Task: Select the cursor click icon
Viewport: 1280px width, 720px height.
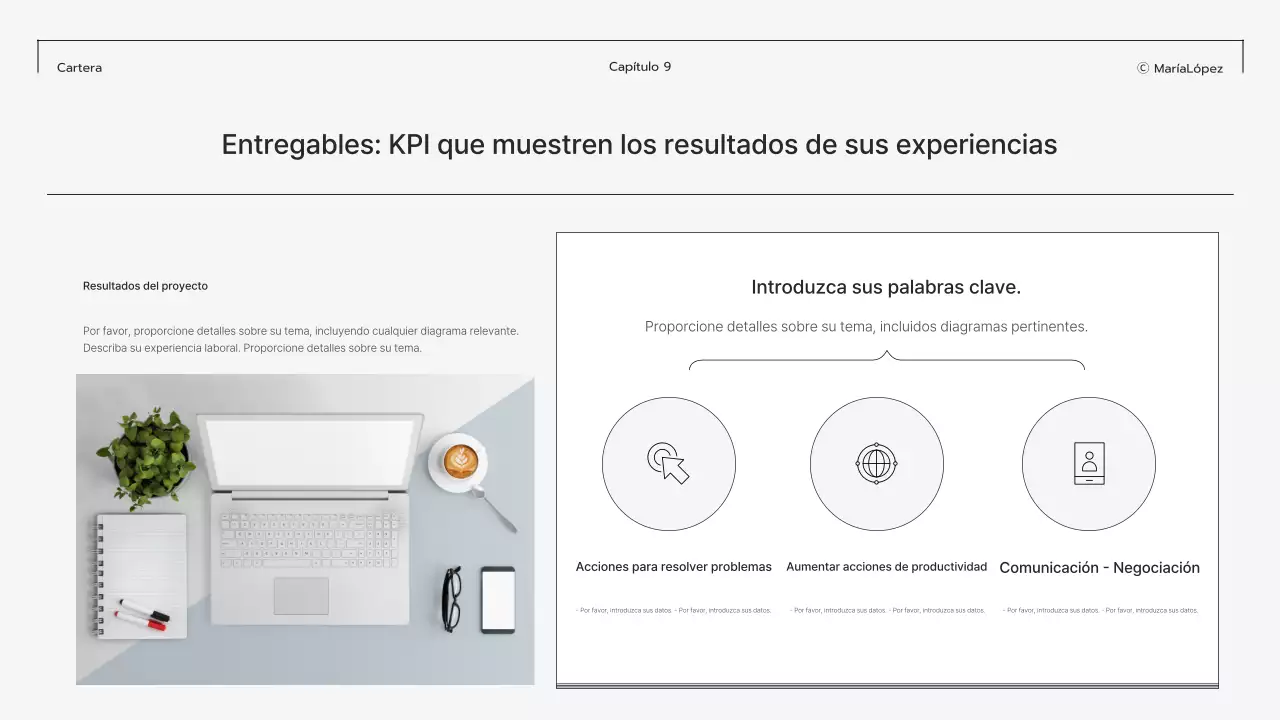Action: (x=669, y=463)
